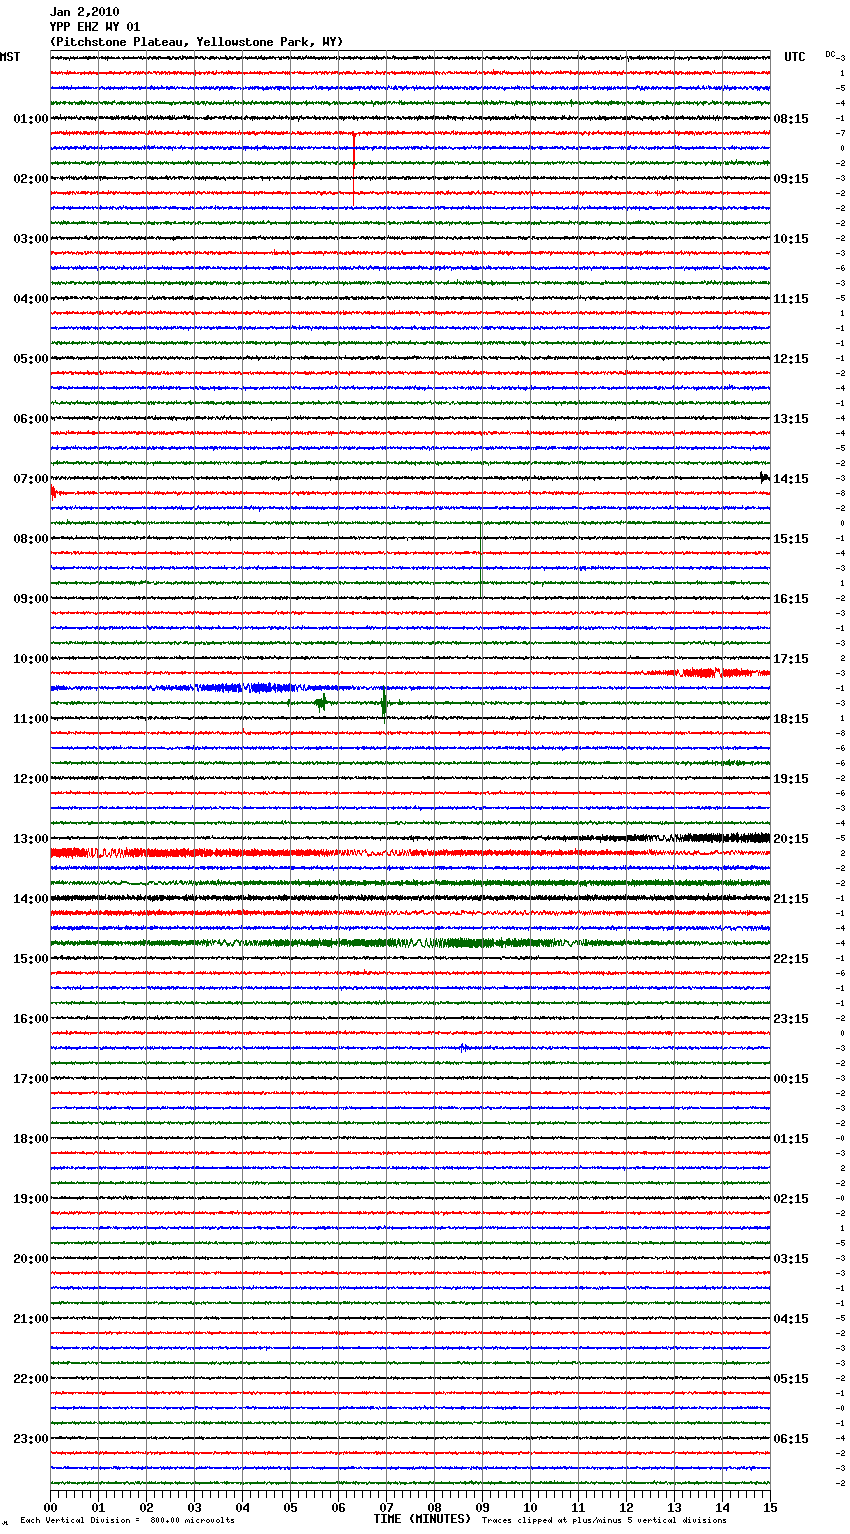850x1534 pixels.
Task: Click the 08:15 UTC time label
Action: (x=791, y=119)
